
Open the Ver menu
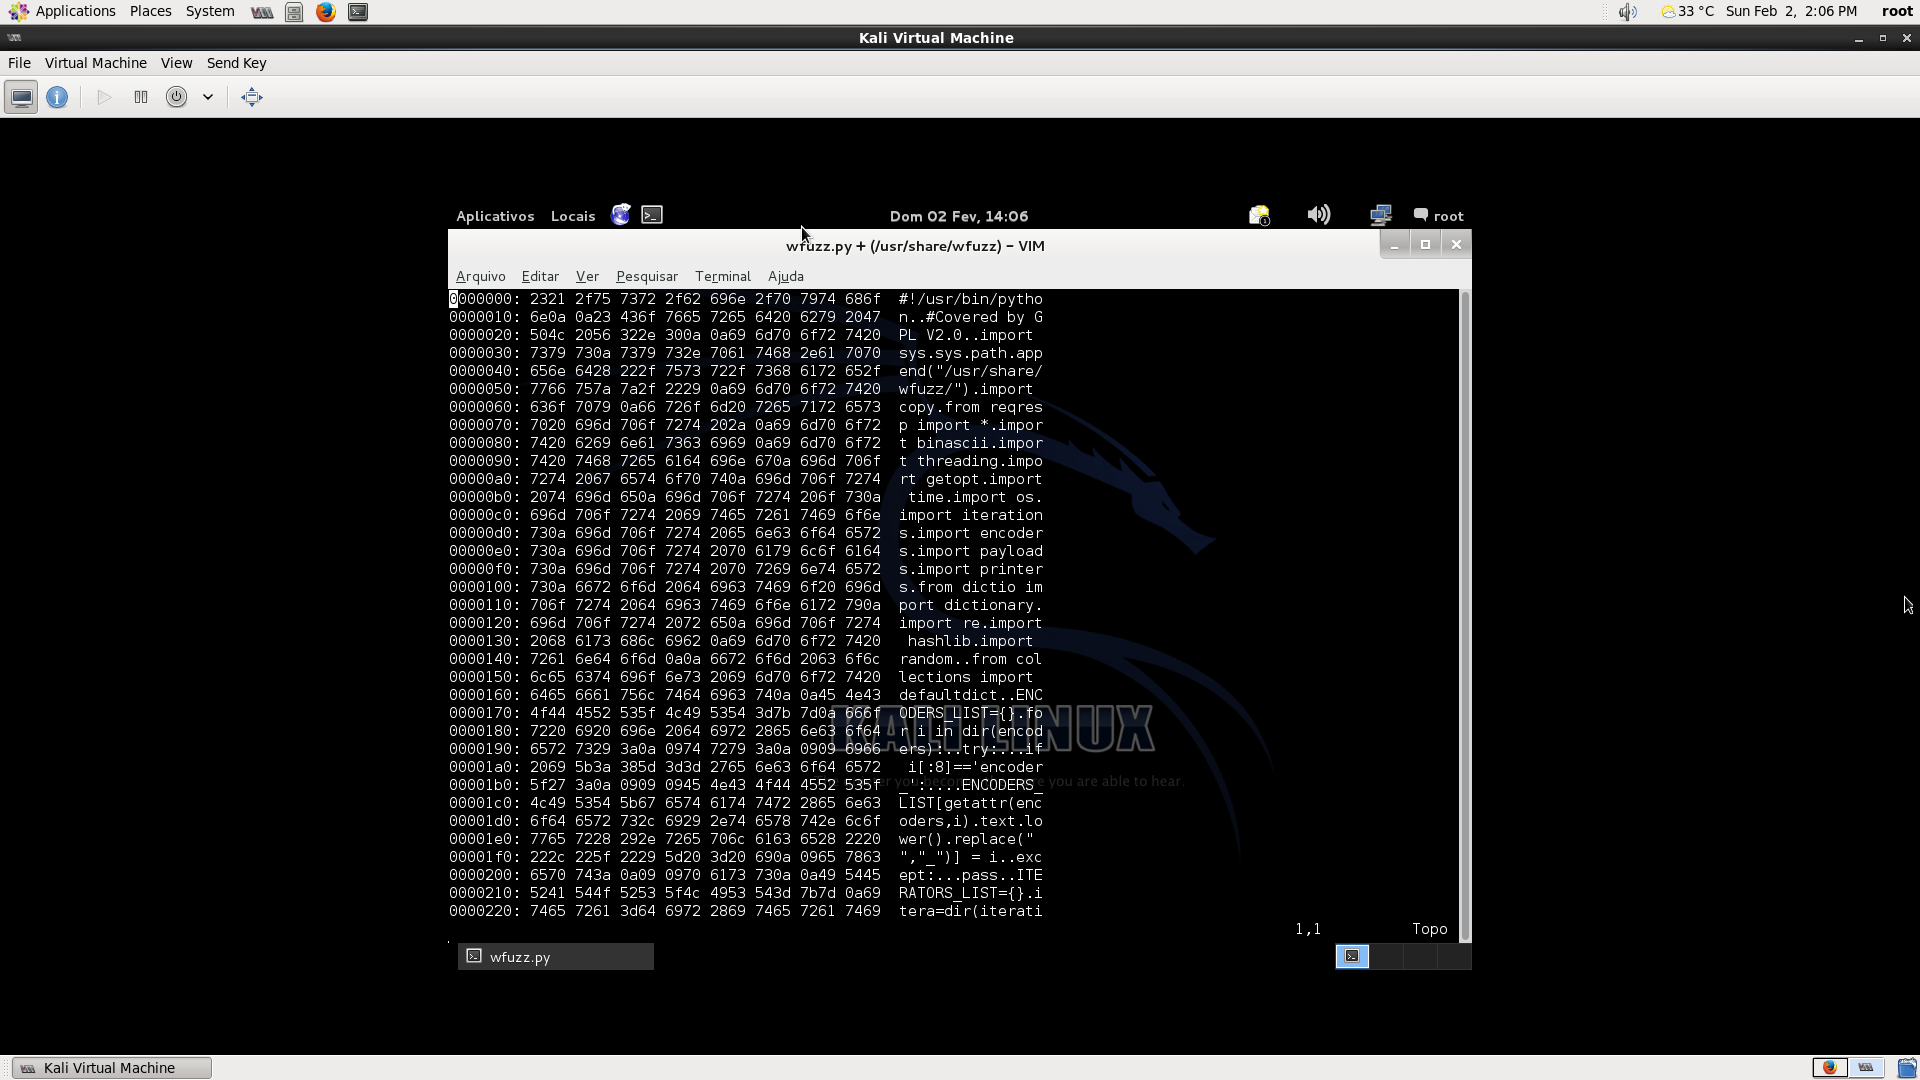tap(587, 276)
